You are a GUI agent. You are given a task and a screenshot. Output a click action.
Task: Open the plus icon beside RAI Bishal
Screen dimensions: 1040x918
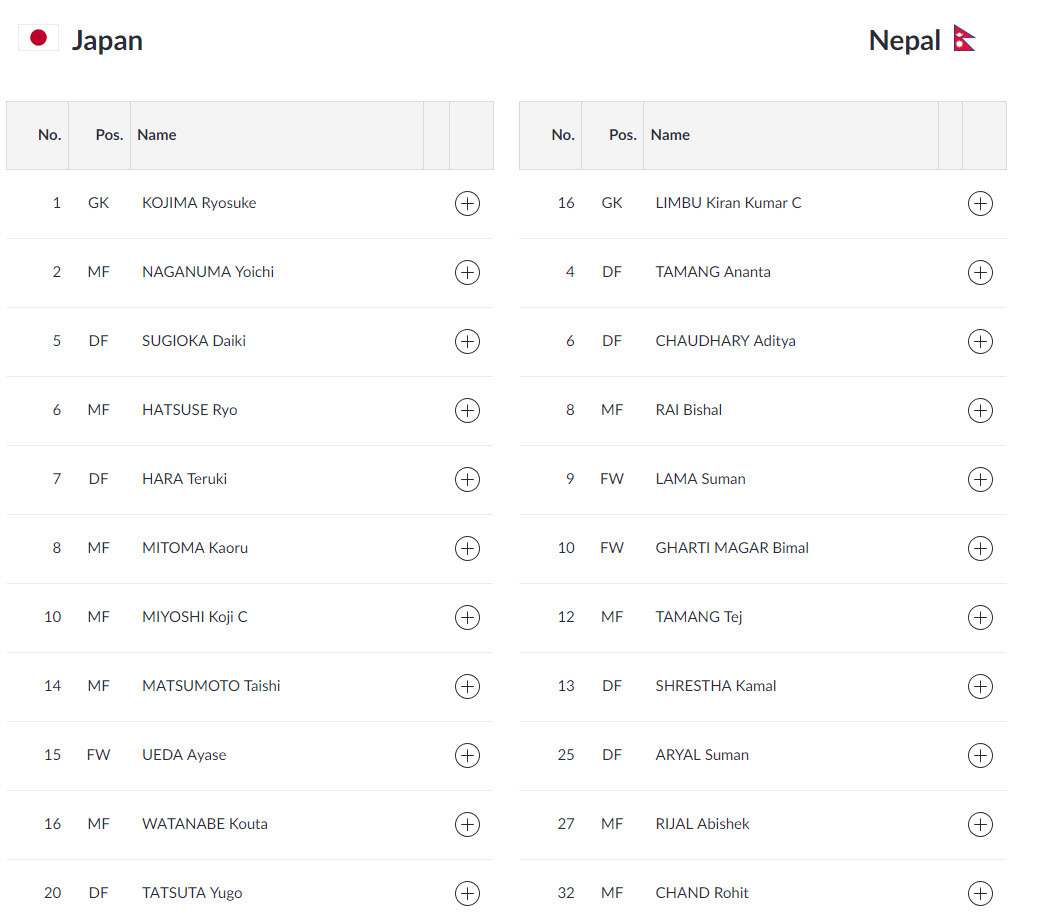click(x=980, y=410)
